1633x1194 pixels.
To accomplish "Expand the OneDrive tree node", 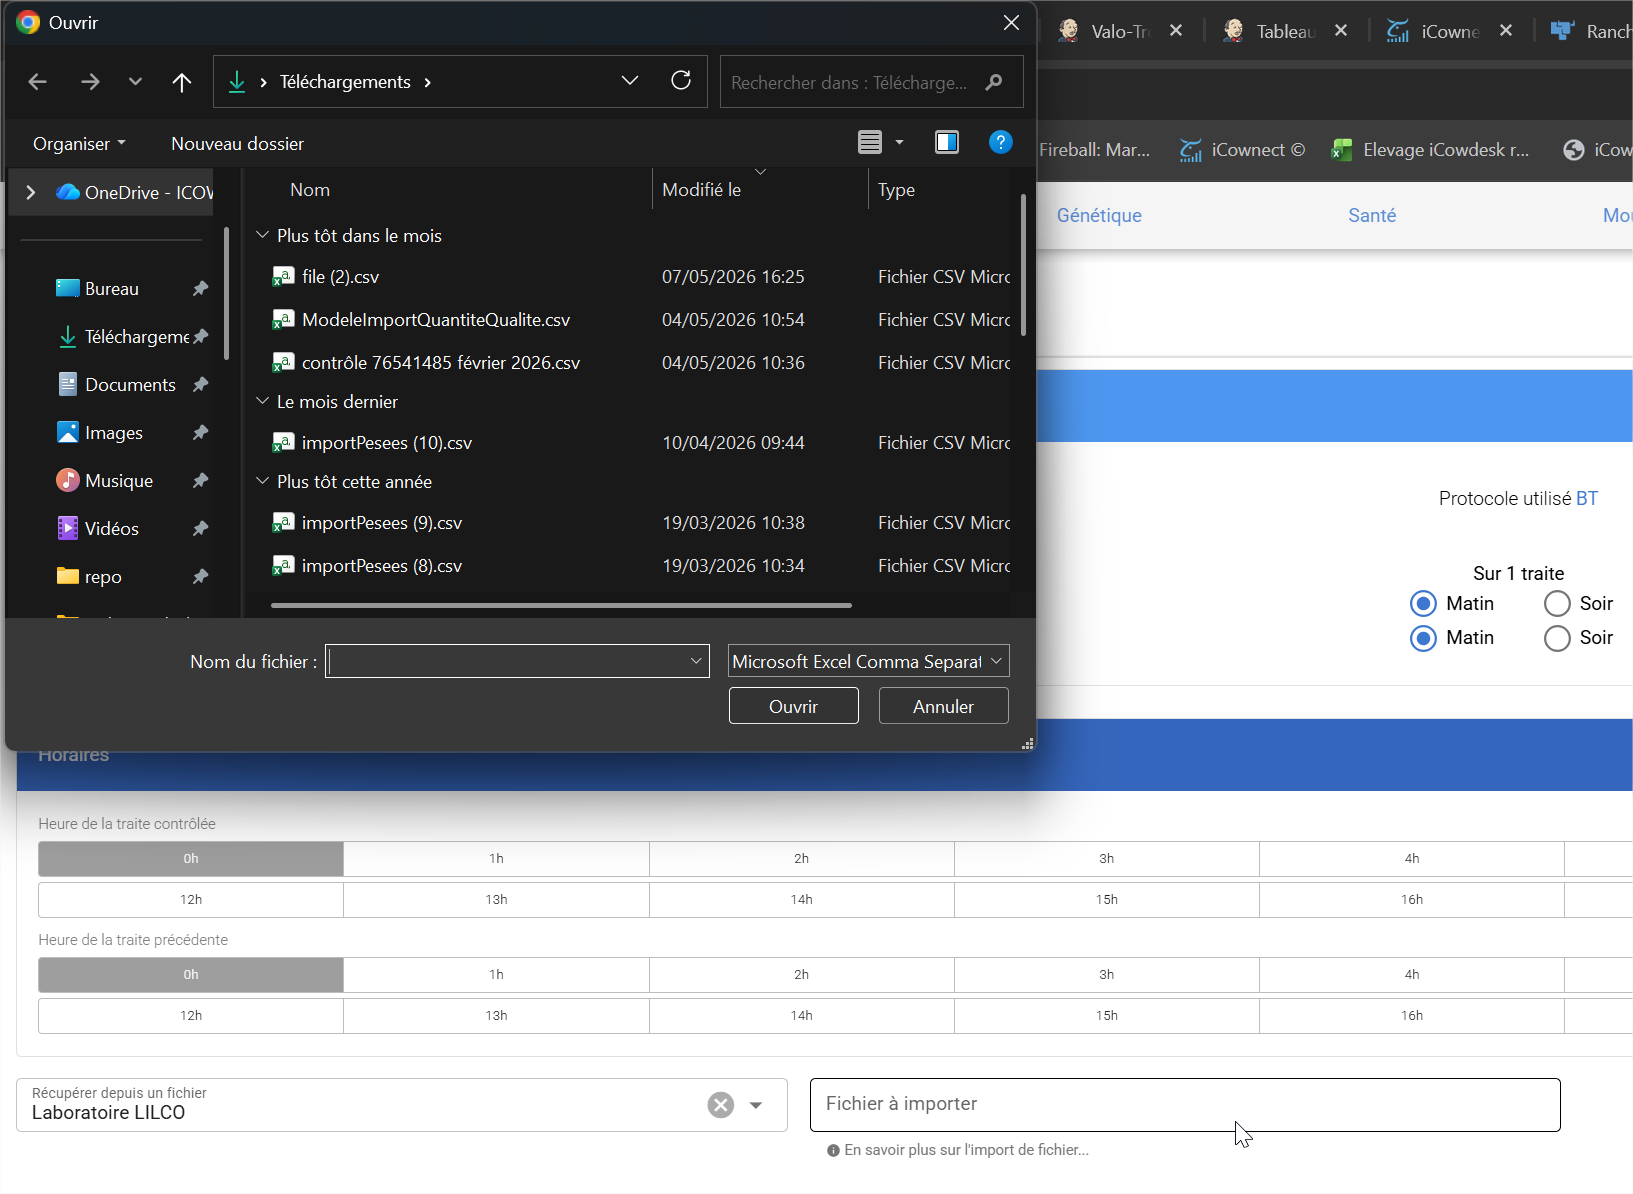I will 31,192.
